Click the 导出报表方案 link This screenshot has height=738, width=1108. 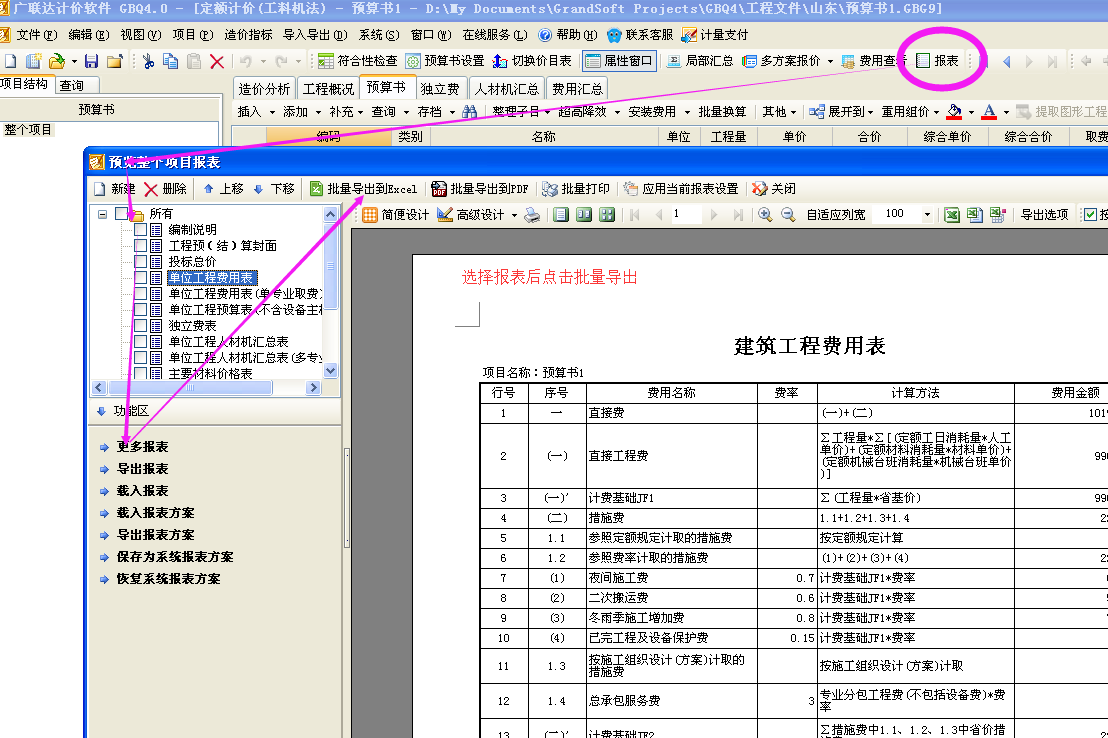[155, 534]
